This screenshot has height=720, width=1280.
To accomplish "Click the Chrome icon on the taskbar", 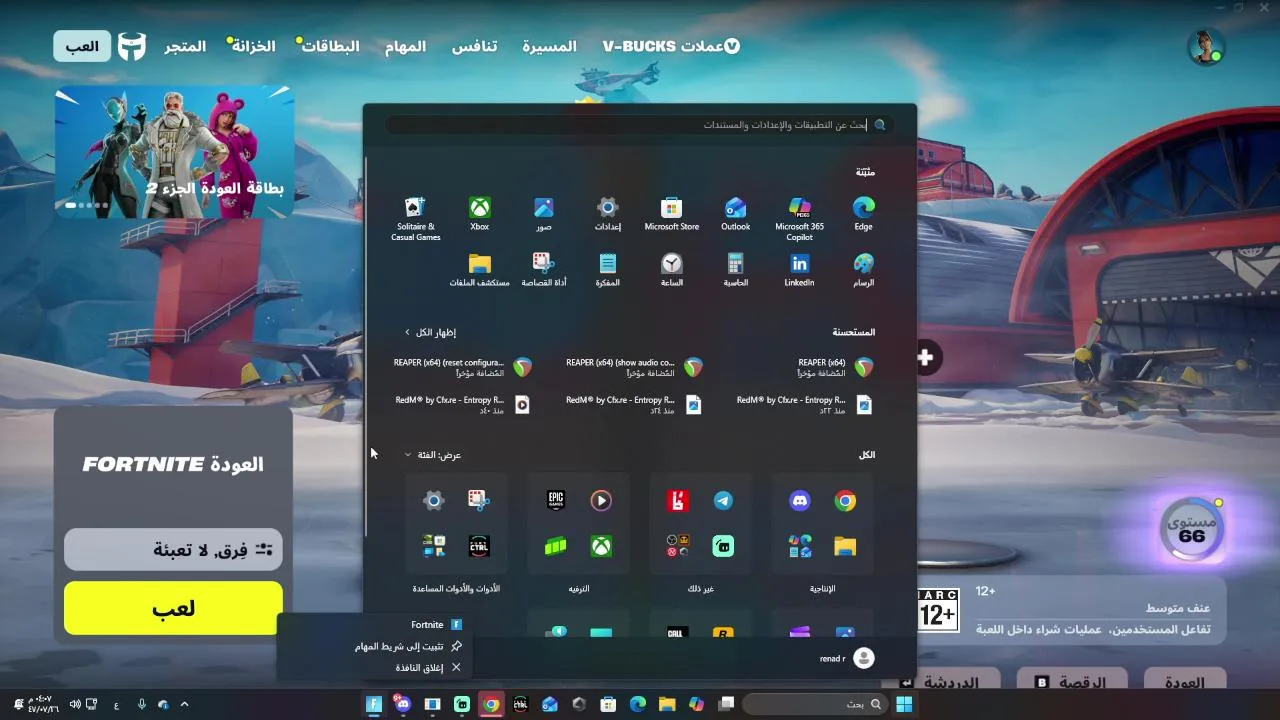I will pyautogui.click(x=491, y=704).
